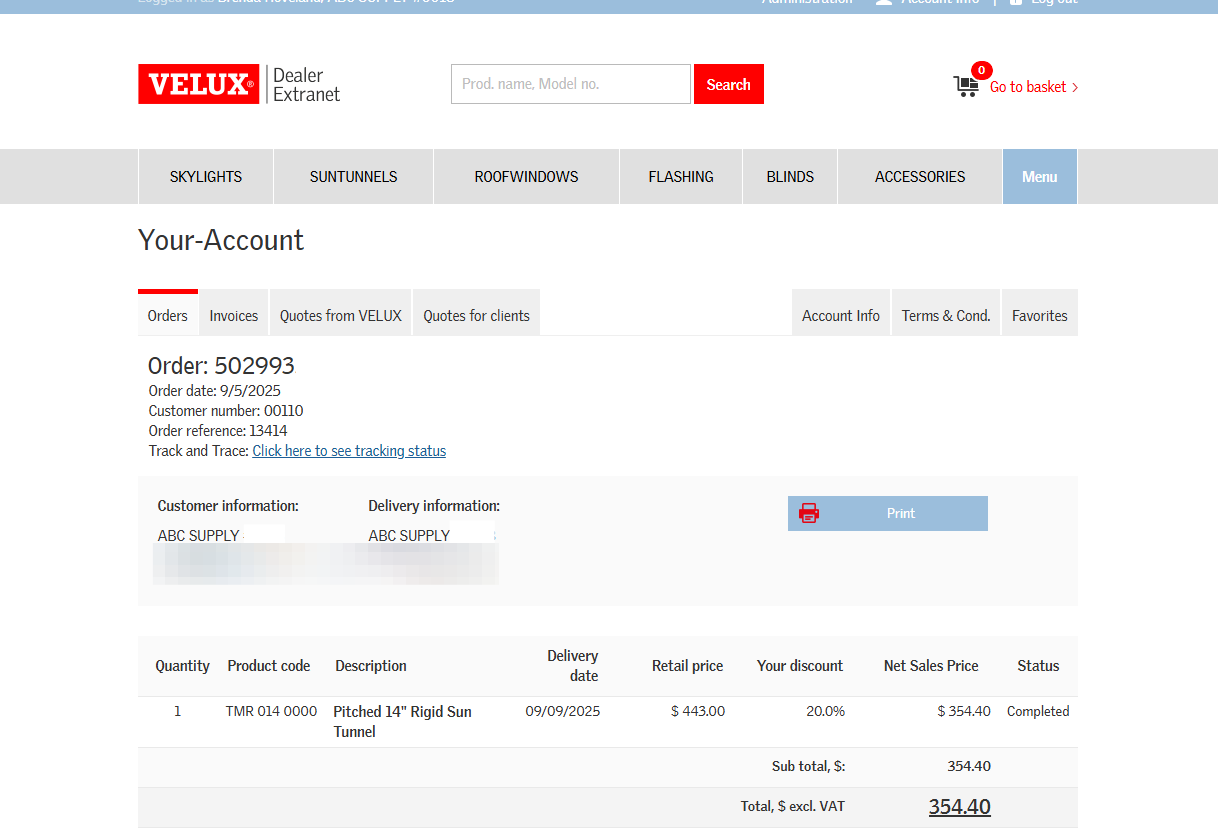1218x834 pixels.
Task: Click Customer number: 00110 text
Action: [226, 411]
